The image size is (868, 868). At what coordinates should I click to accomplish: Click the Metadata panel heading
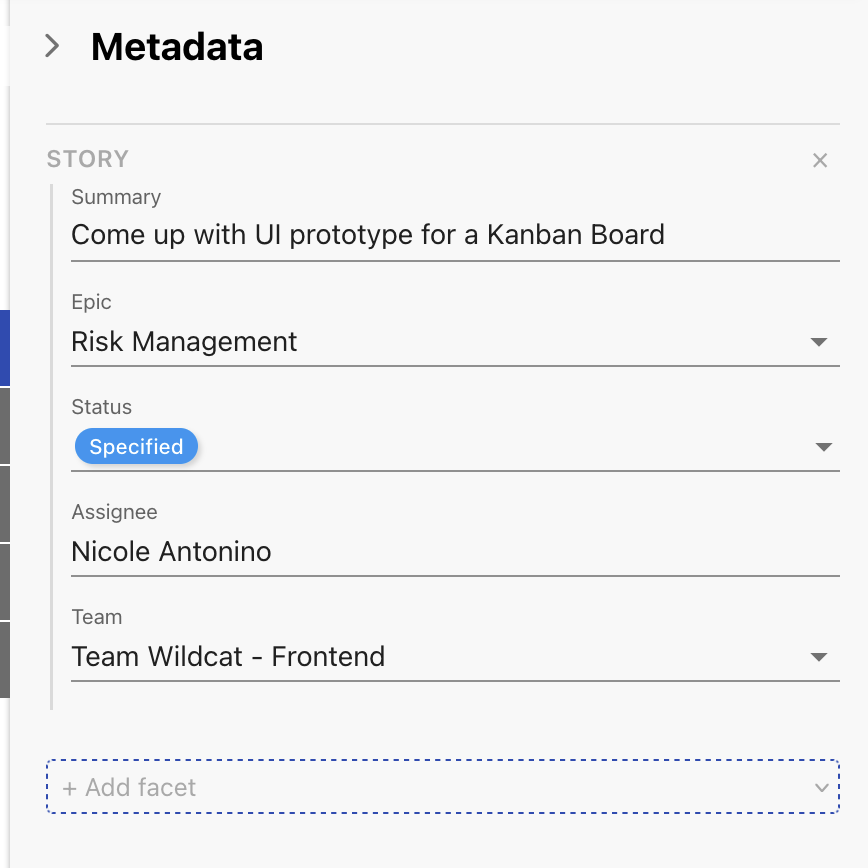click(177, 47)
